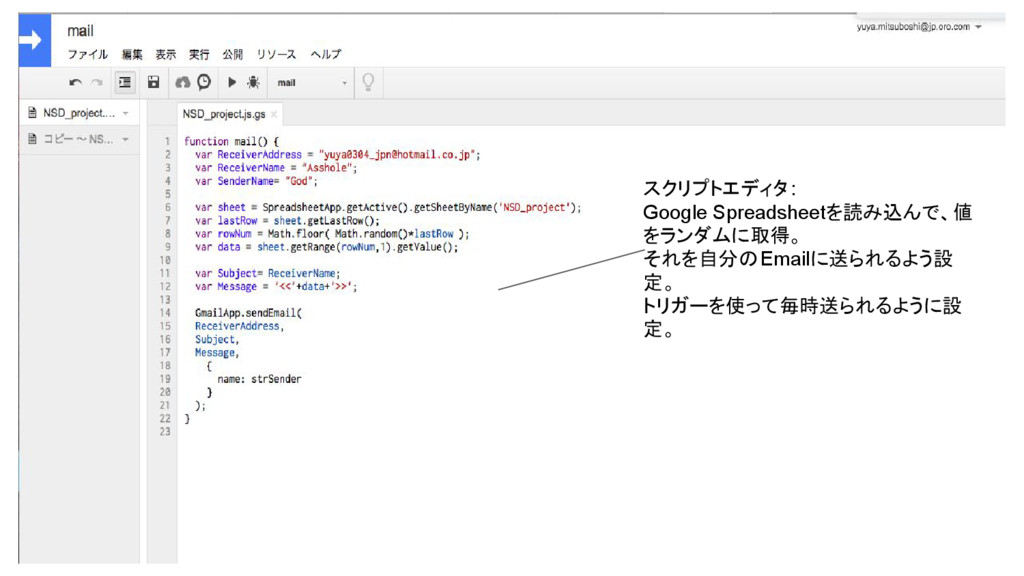This screenshot has height=576, width=1024.
Task: Close the NSD_project.js.gs tab
Action: [274, 115]
